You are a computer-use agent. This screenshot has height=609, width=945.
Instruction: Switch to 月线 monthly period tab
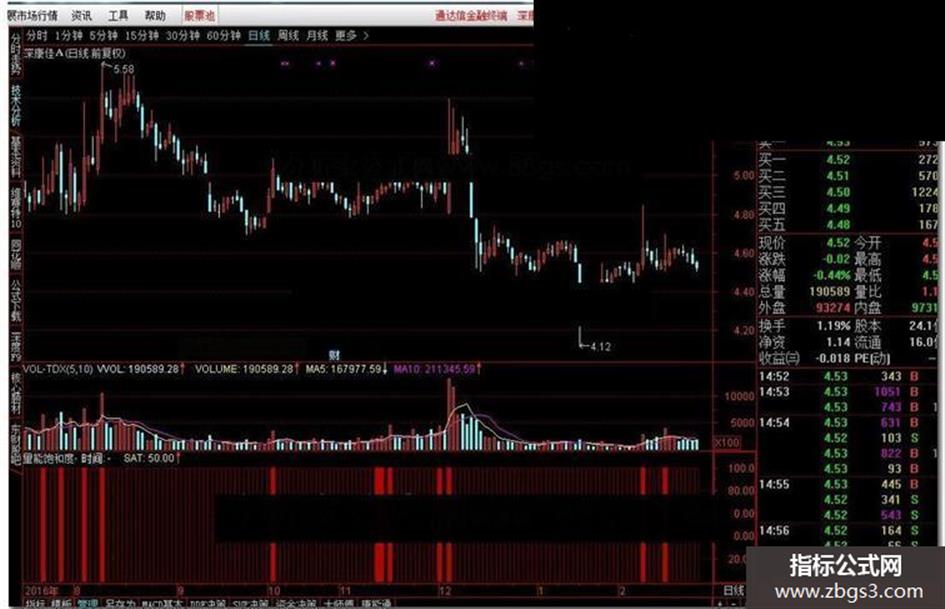tap(317, 36)
